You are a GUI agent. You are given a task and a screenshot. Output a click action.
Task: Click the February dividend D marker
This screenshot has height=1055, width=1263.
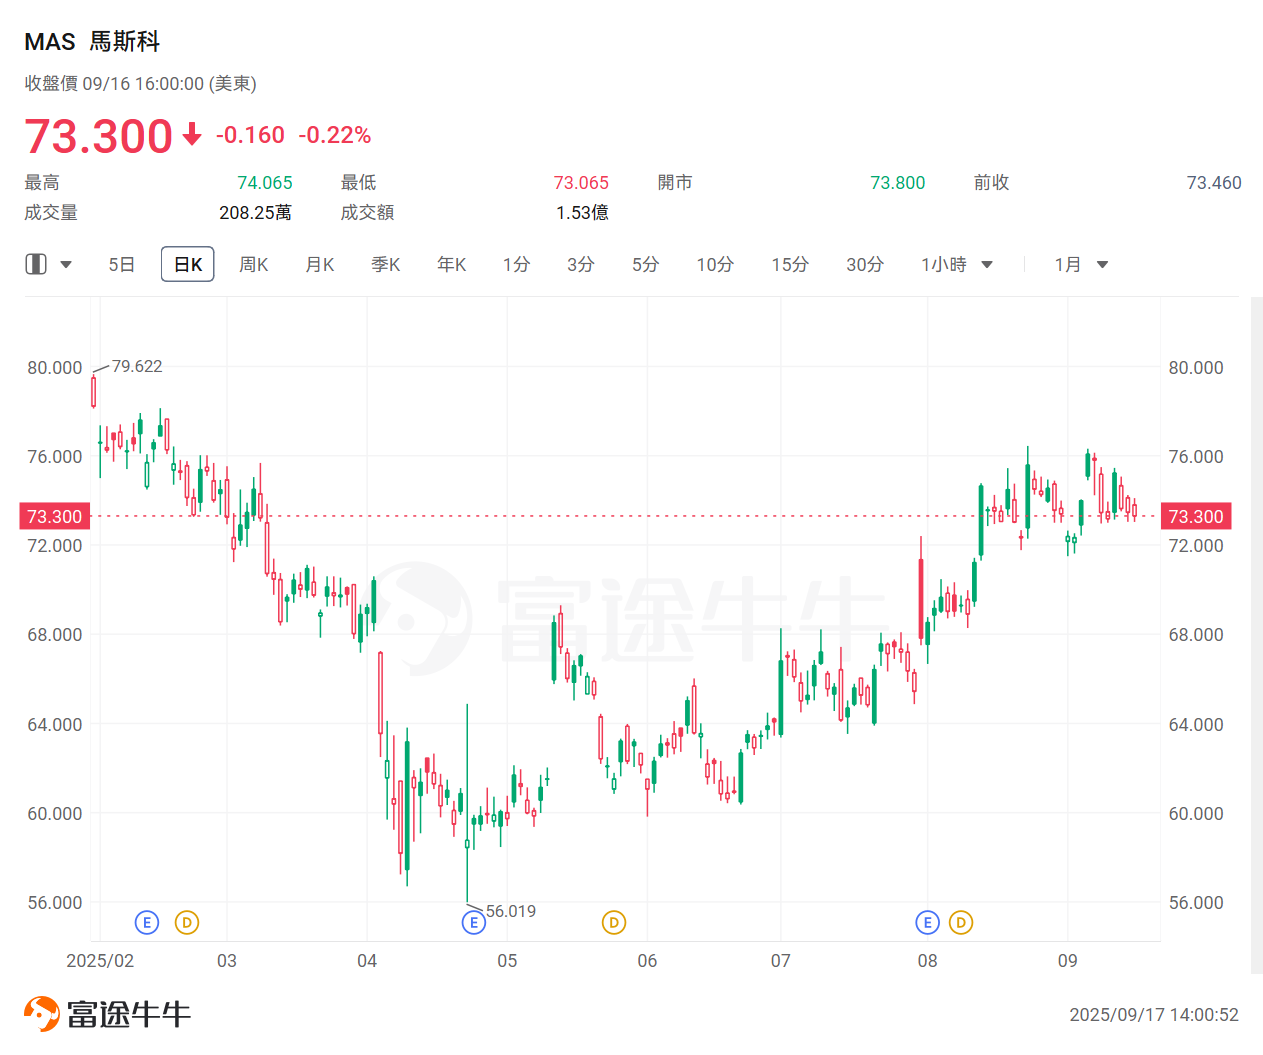[187, 922]
